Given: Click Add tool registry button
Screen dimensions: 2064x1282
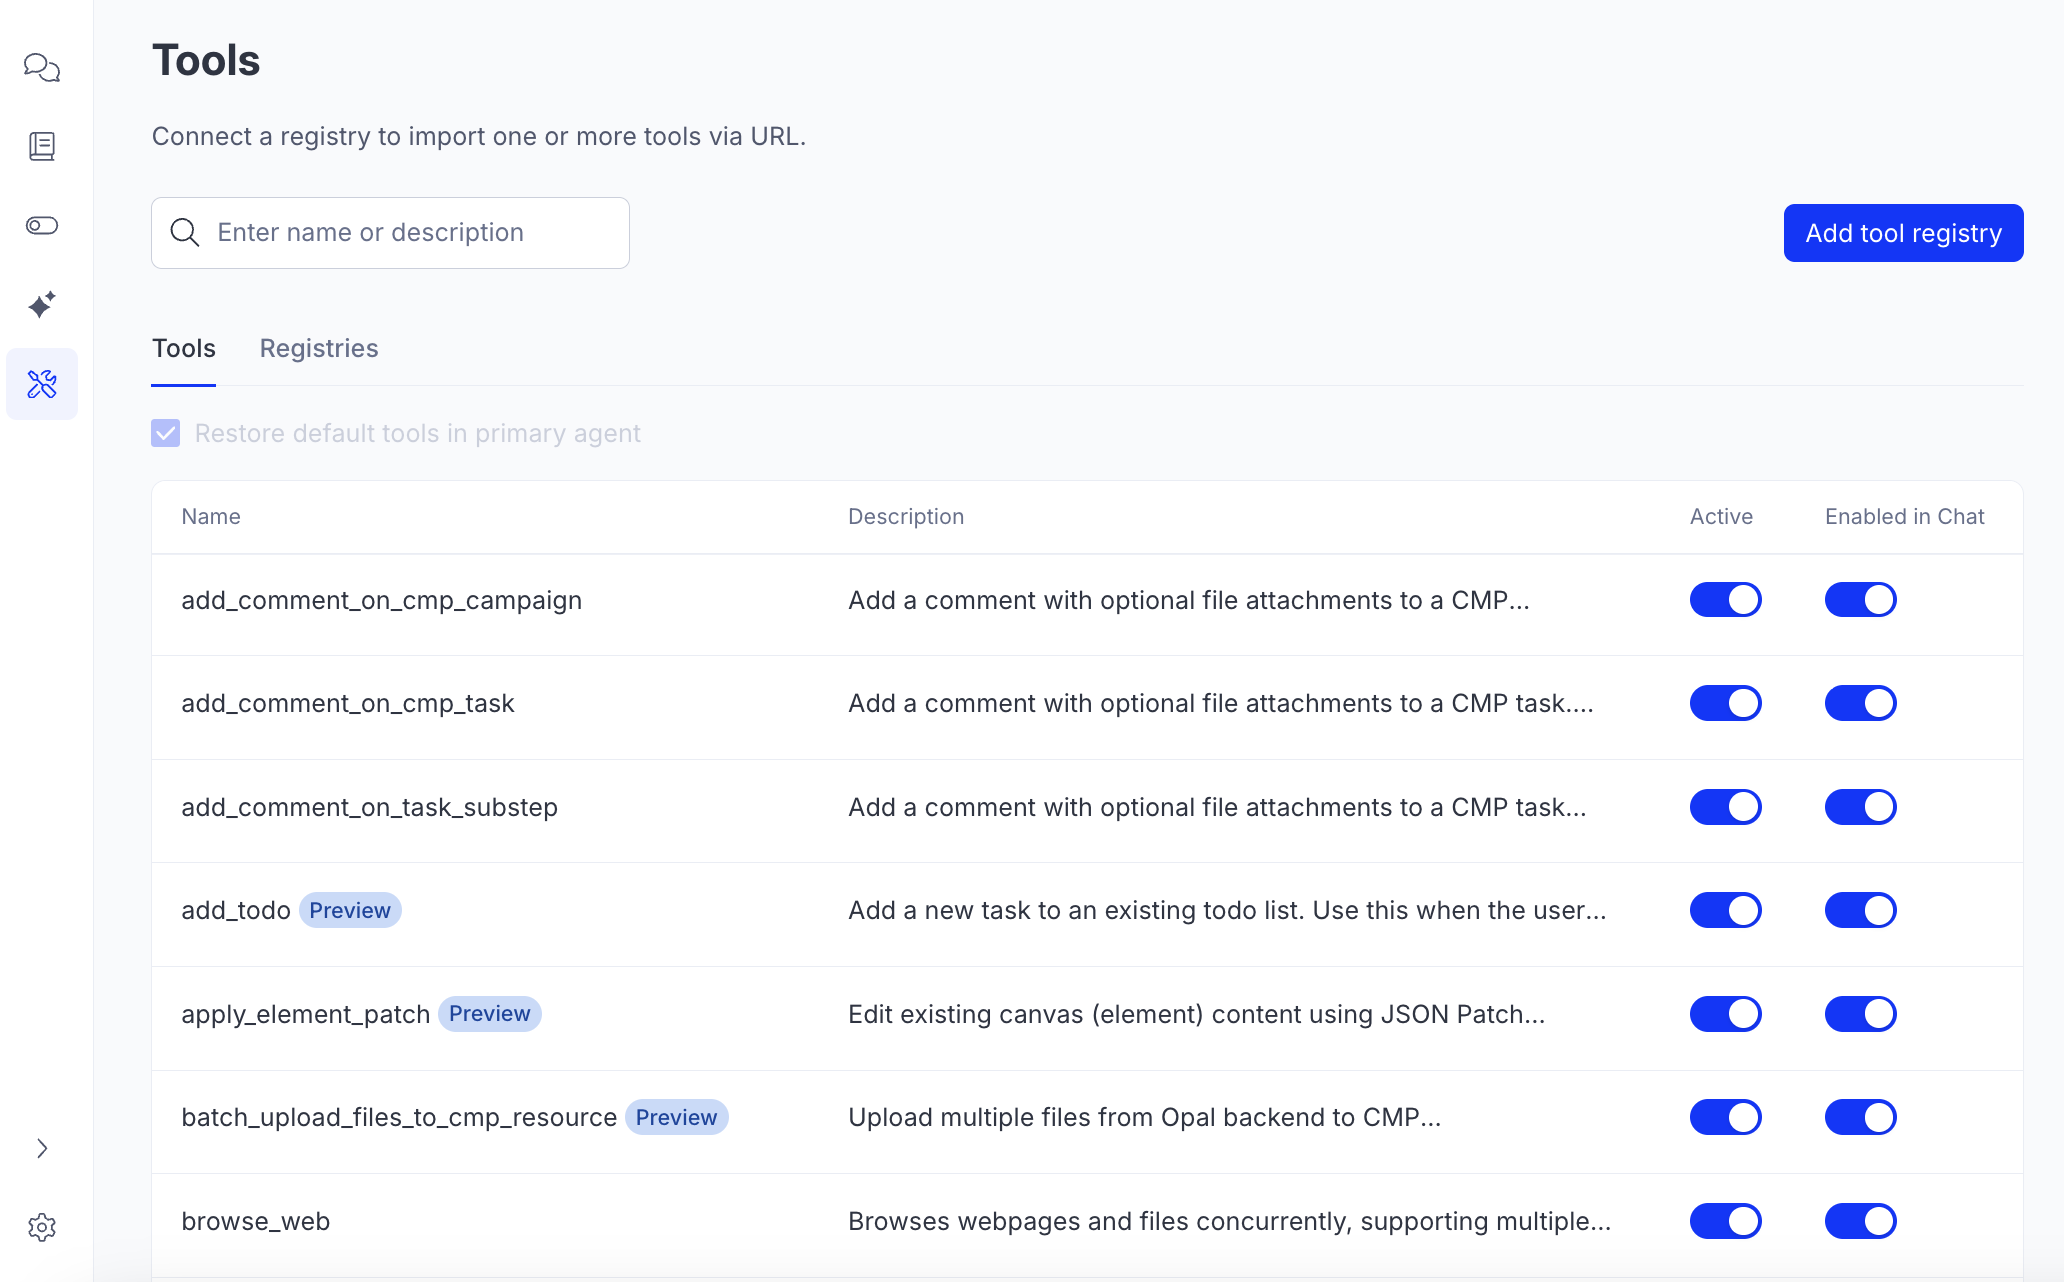Looking at the screenshot, I should (x=1903, y=233).
